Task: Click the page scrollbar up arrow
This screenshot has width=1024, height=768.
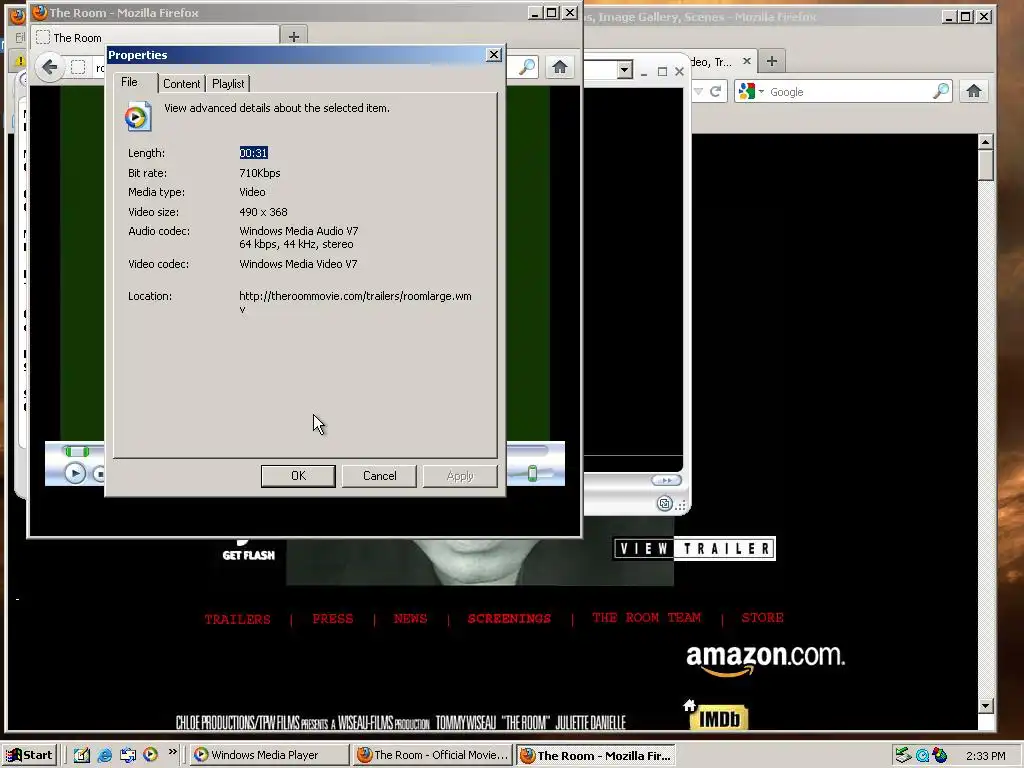Action: pyautogui.click(x=985, y=141)
